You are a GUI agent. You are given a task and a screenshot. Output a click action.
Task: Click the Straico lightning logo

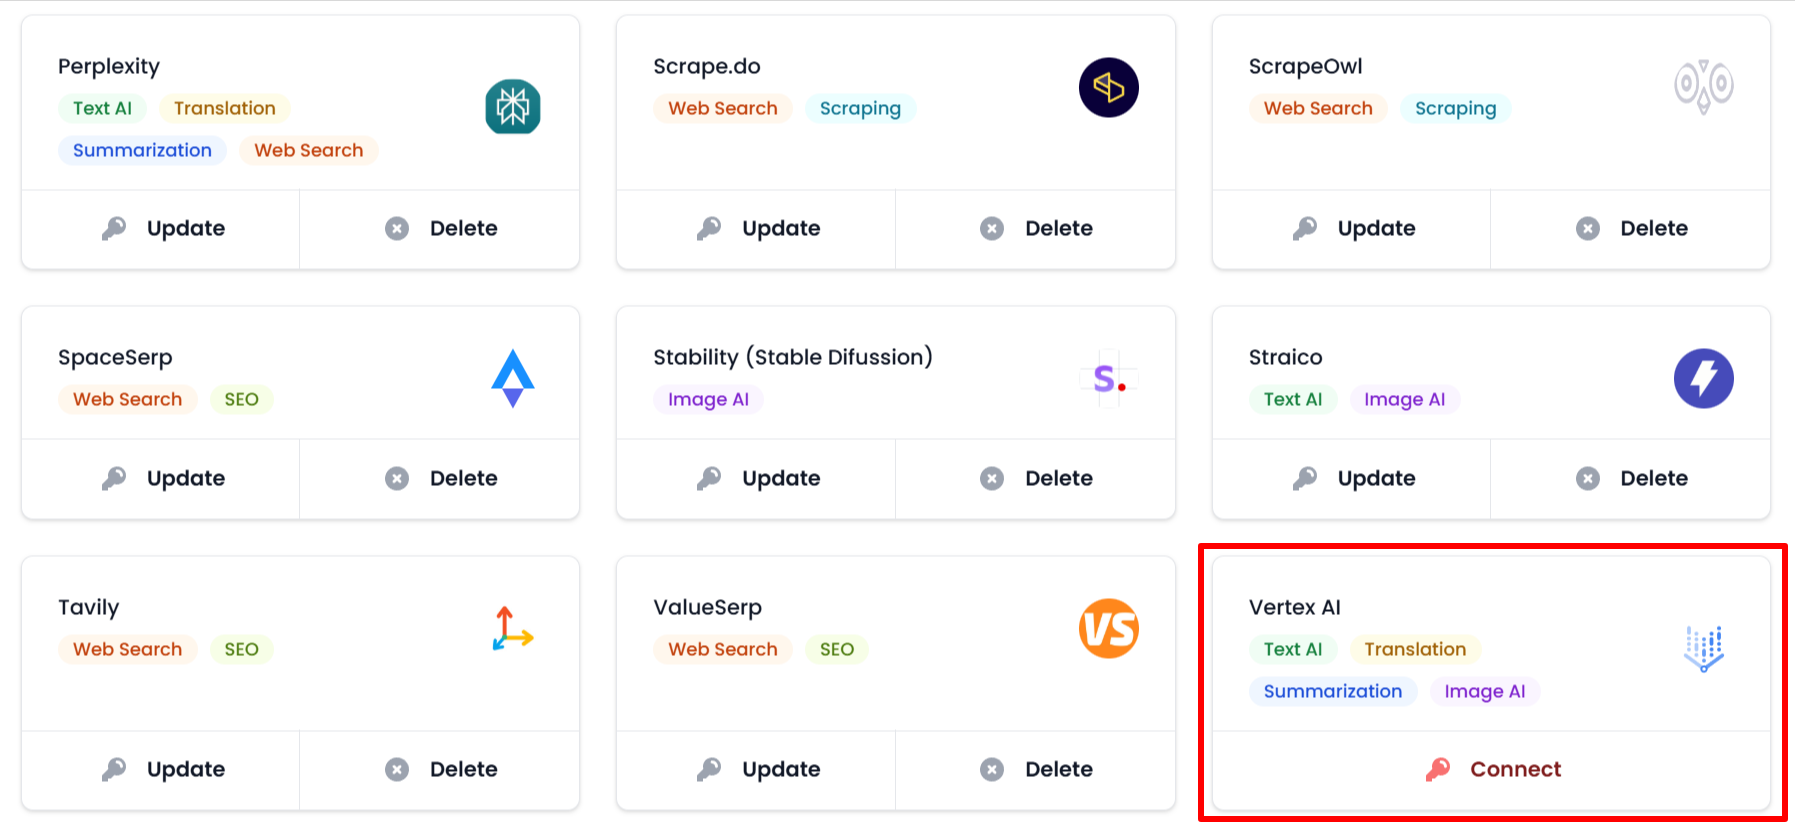point(1703,378)
